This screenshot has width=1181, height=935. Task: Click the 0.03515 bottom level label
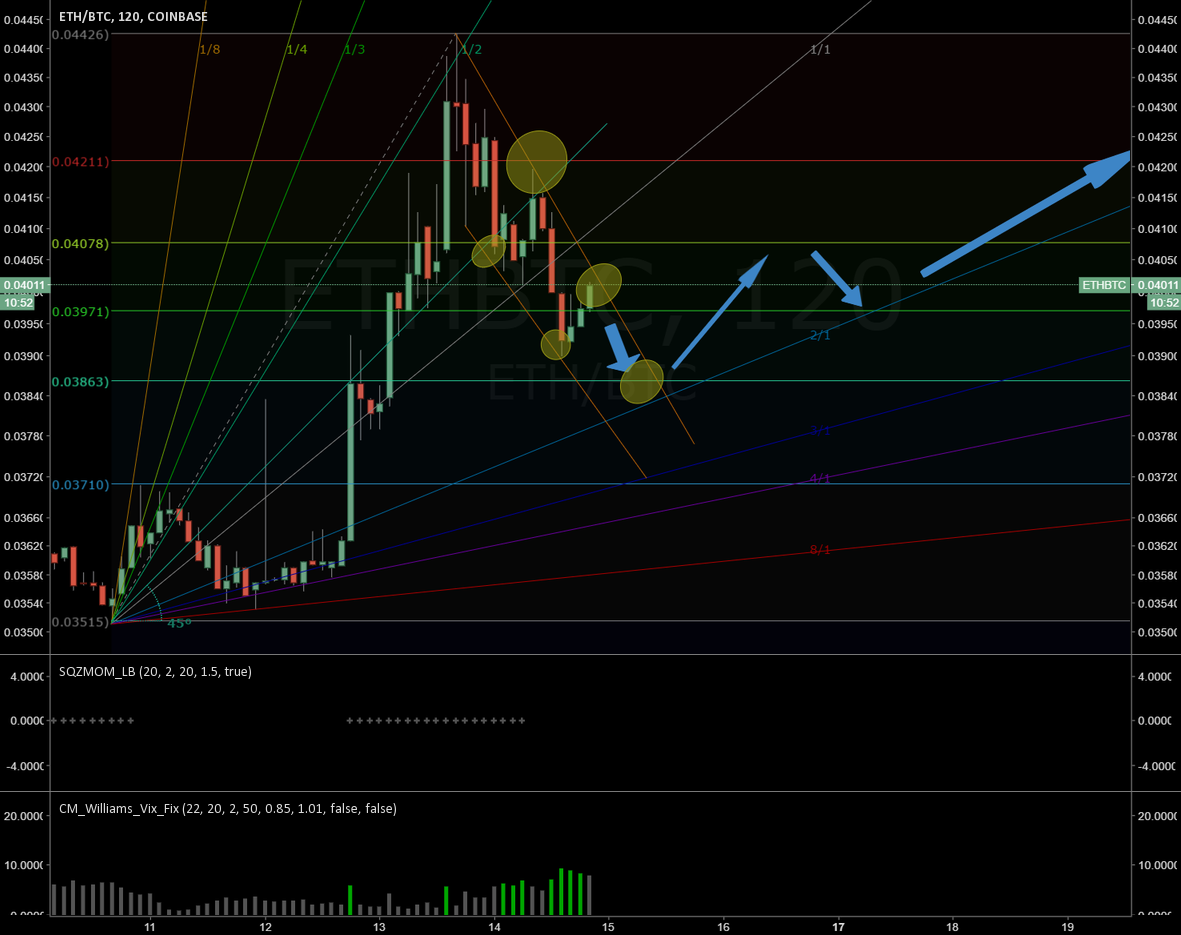pyautogui.click(x=81, y=622)
